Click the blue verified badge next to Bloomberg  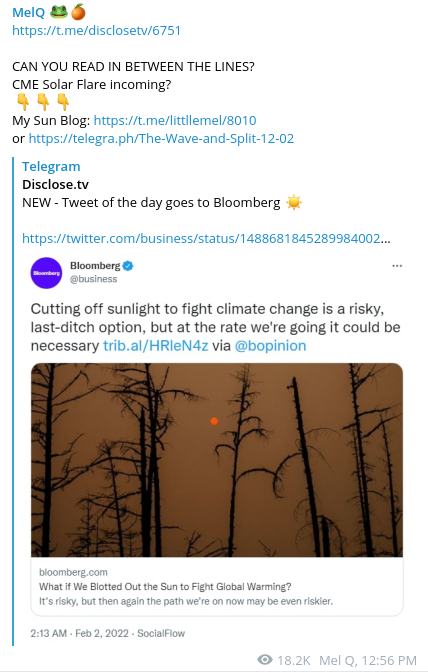pyautogui.click(x=128, y=266)
